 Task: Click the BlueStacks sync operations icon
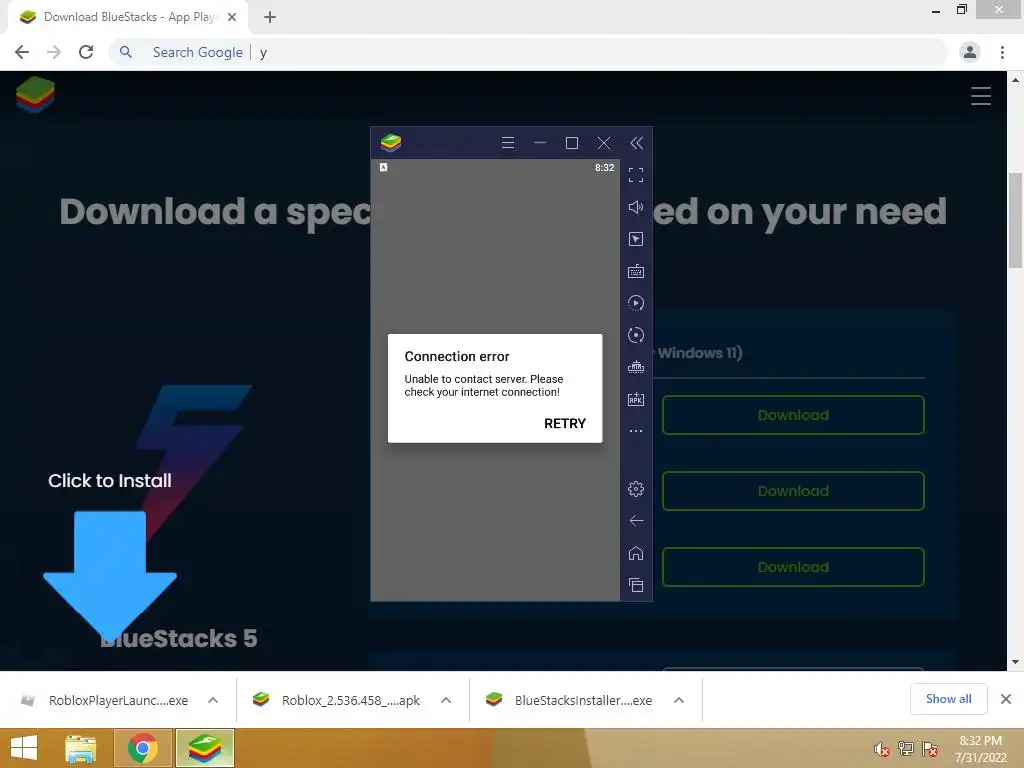tap(636, 335)
